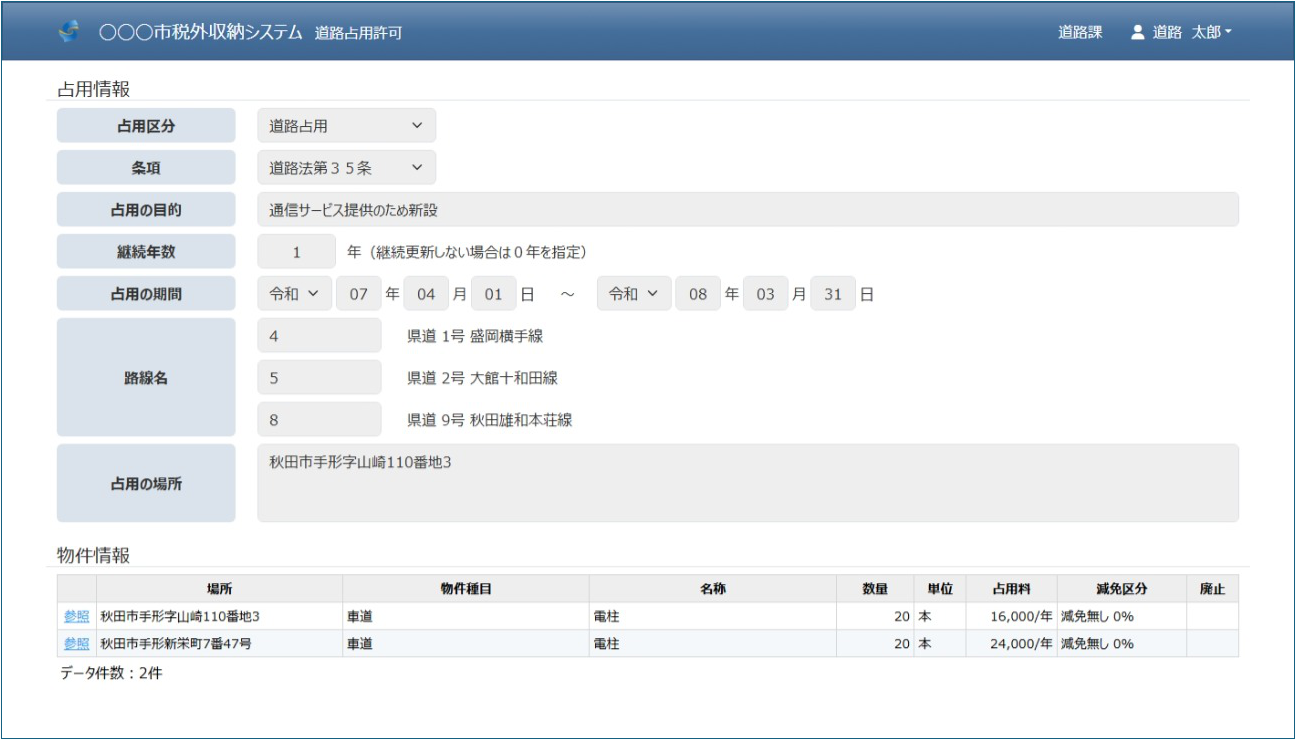Click the 占用の目的 text field

(x=747, y=210)
